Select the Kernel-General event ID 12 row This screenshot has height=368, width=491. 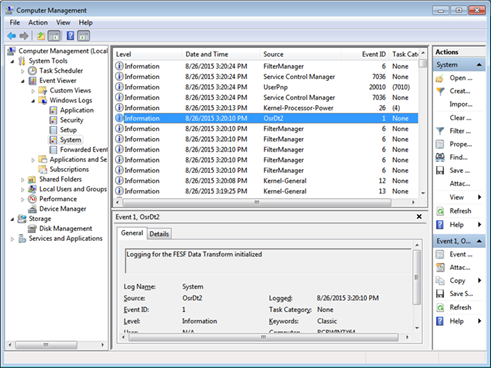point(266,181)
